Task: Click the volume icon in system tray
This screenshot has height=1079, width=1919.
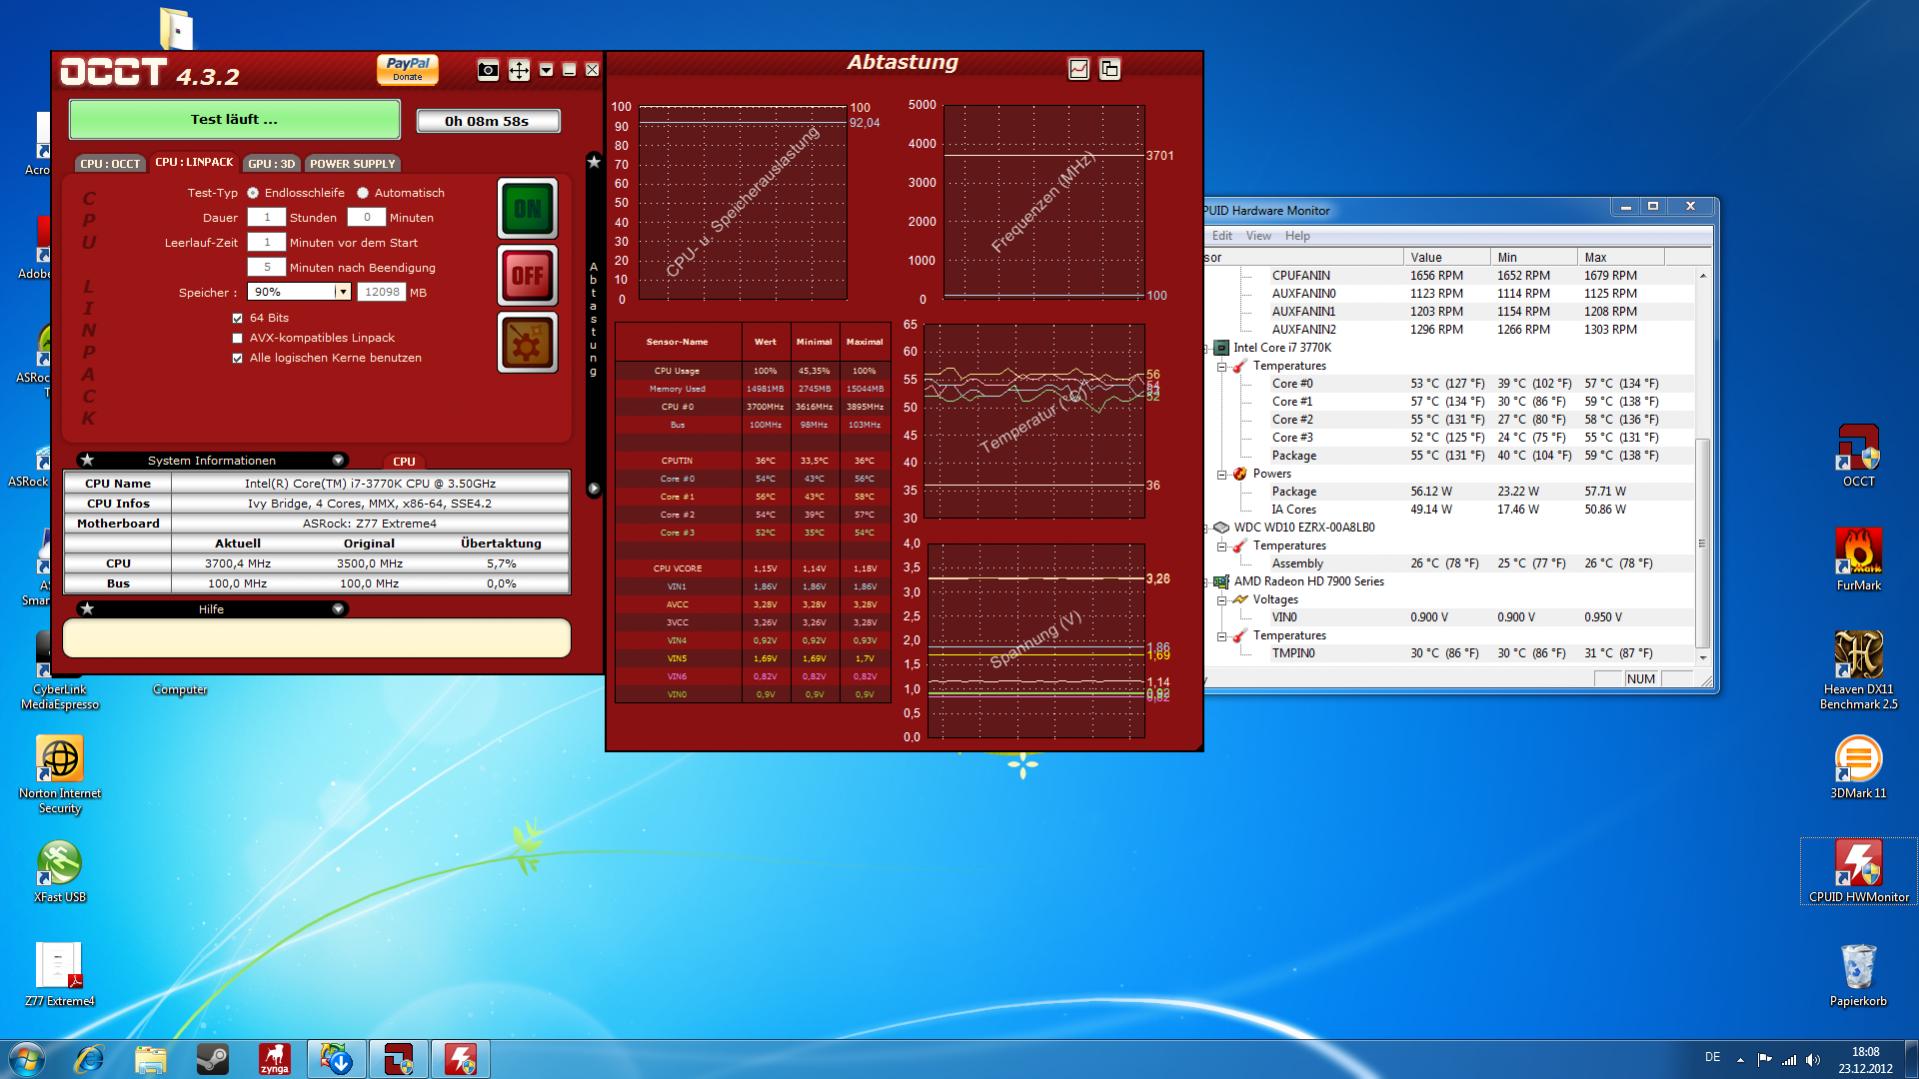Action: [x=1813, y=1060]
